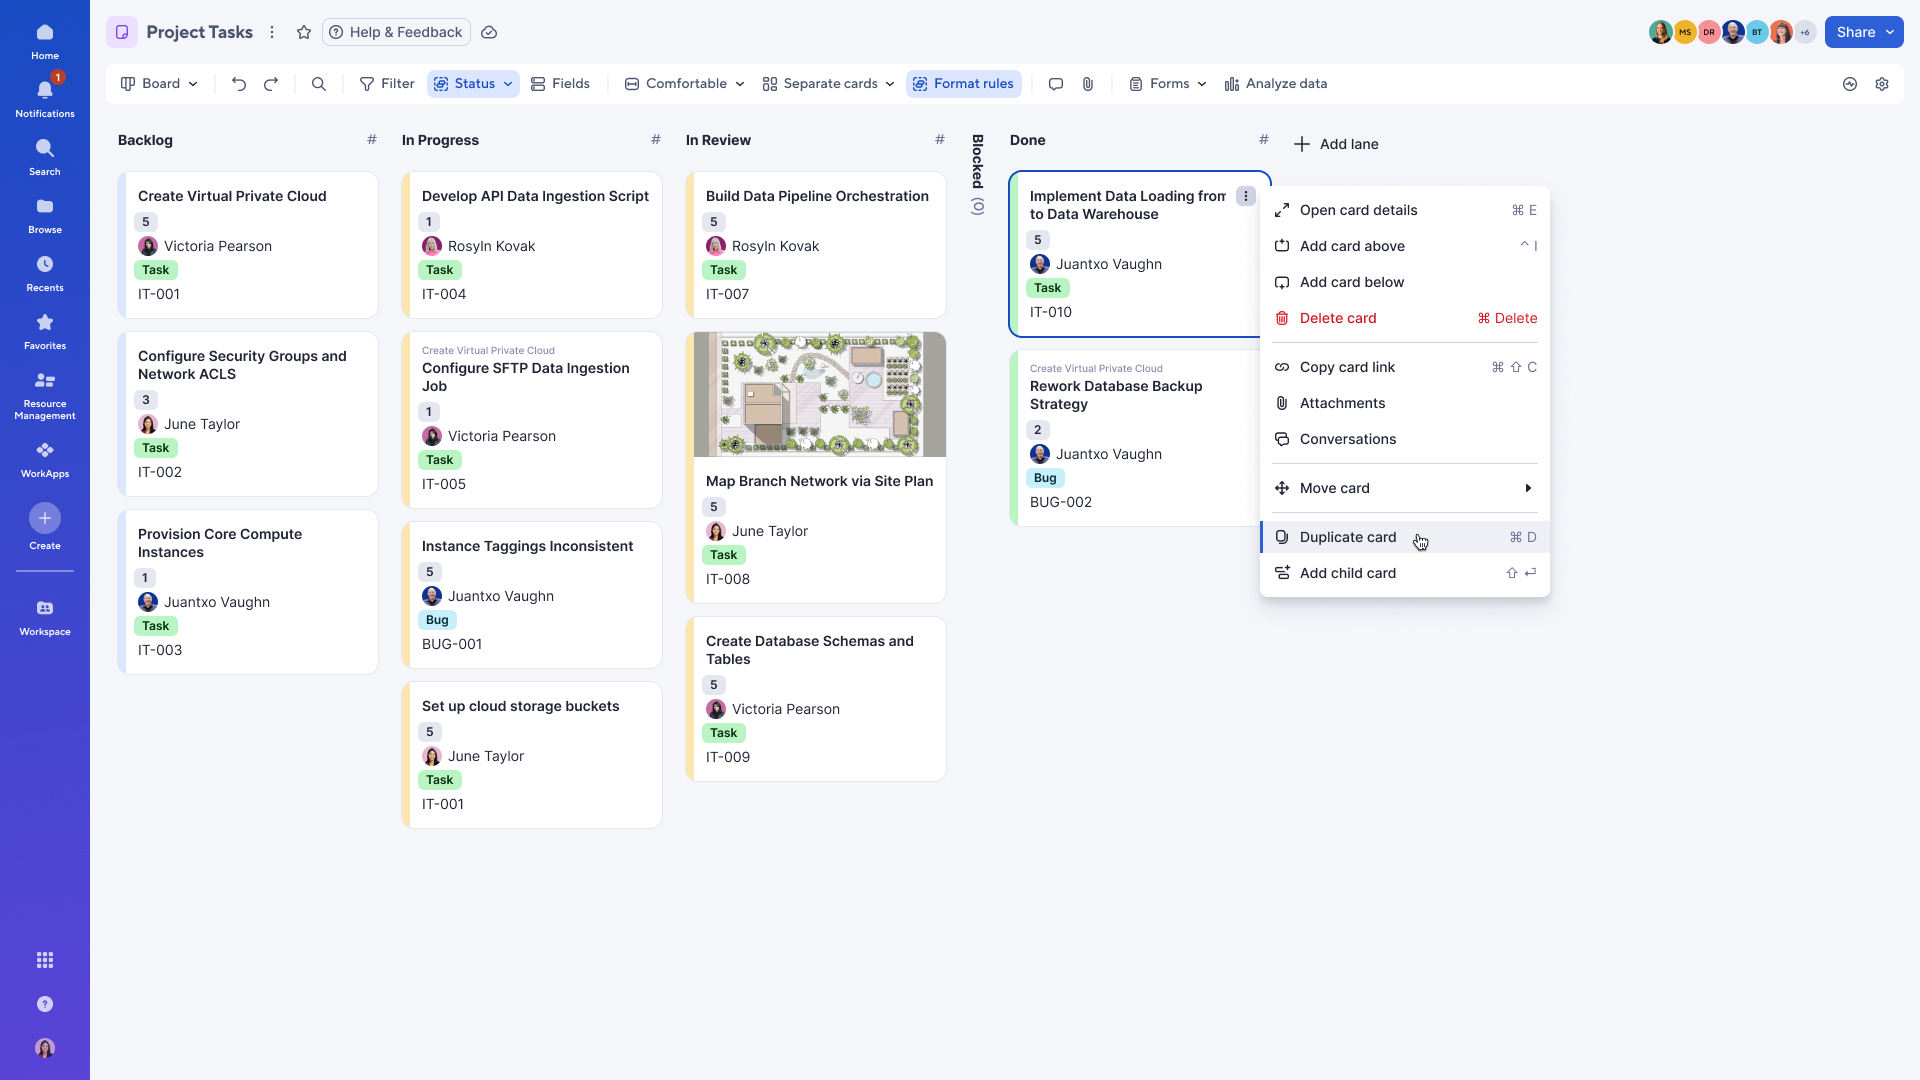Create a new item from the sidebar

click(44, 518)
